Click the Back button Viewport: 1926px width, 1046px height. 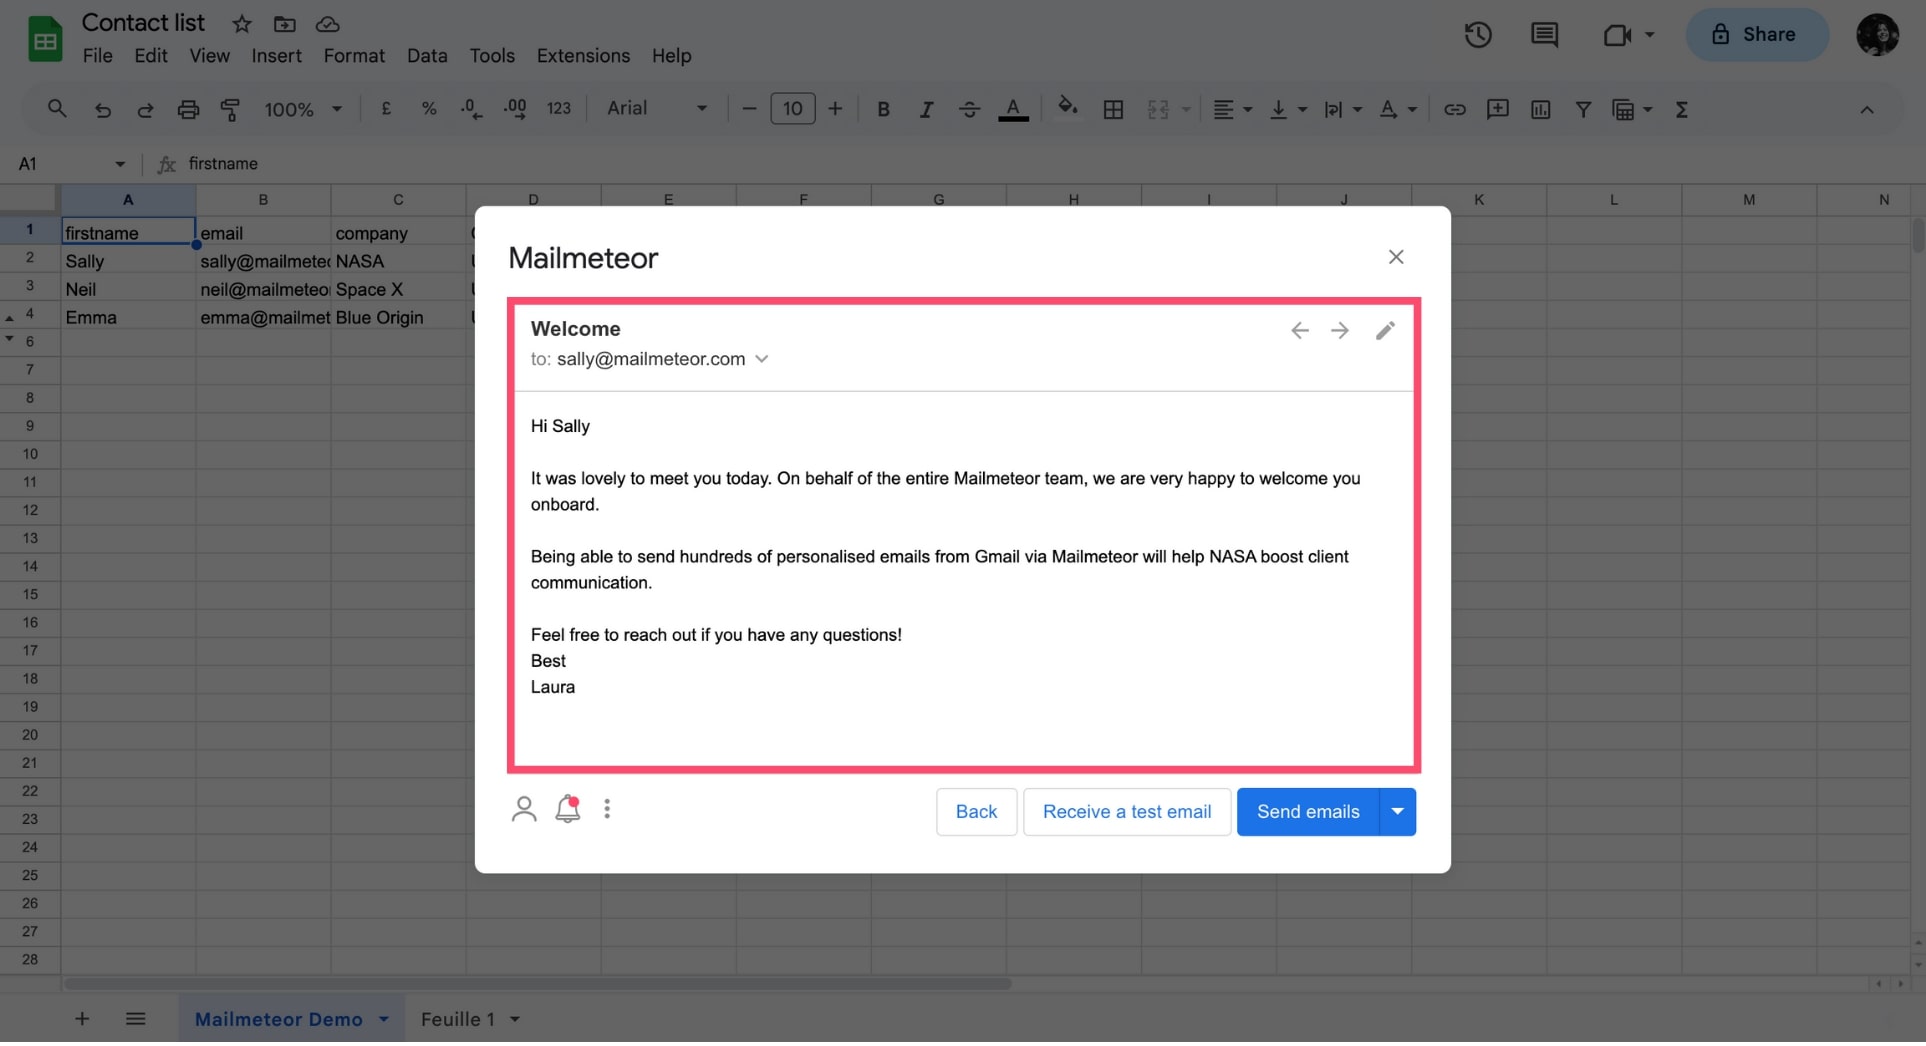click(976, 812)
